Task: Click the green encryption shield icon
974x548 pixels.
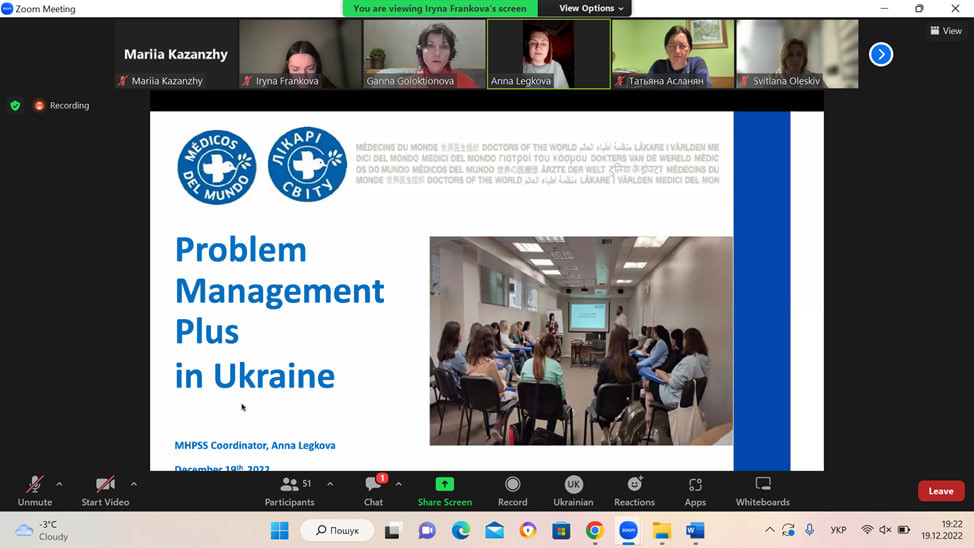Action: click(16, 106)
